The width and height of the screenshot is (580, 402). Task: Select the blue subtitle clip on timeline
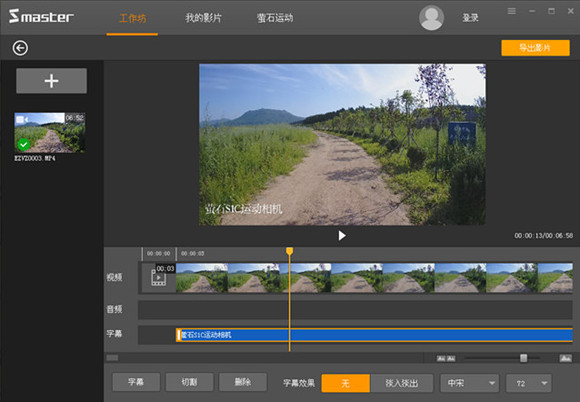point(374,335)
